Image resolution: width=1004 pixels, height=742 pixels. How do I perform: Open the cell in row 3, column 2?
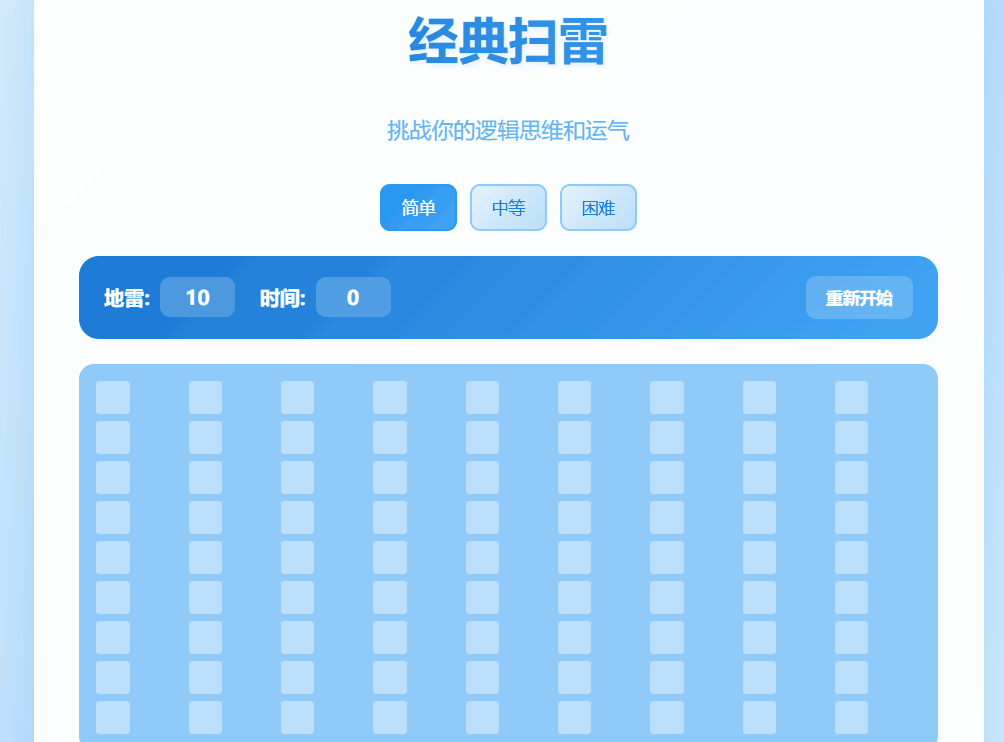[x=206, y=478]
